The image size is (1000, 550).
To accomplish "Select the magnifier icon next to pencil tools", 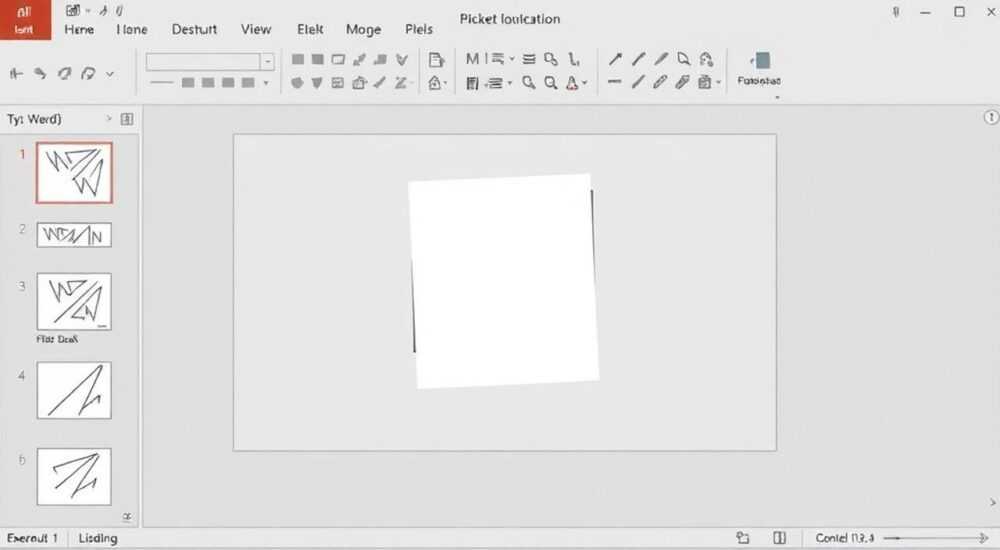I will 683,59.
